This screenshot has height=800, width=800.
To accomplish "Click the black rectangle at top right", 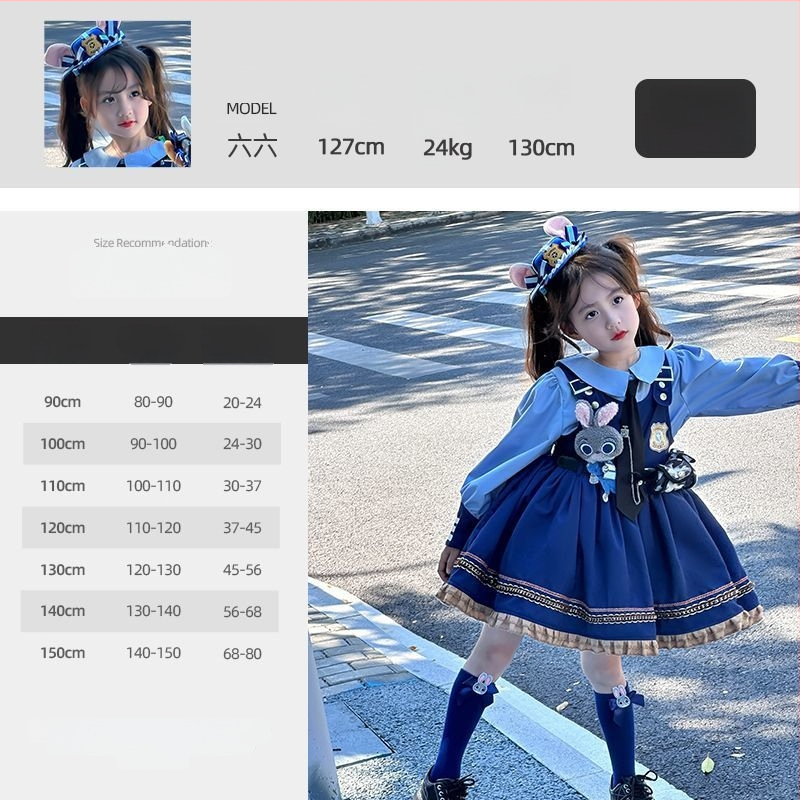I will pos(695,118).
